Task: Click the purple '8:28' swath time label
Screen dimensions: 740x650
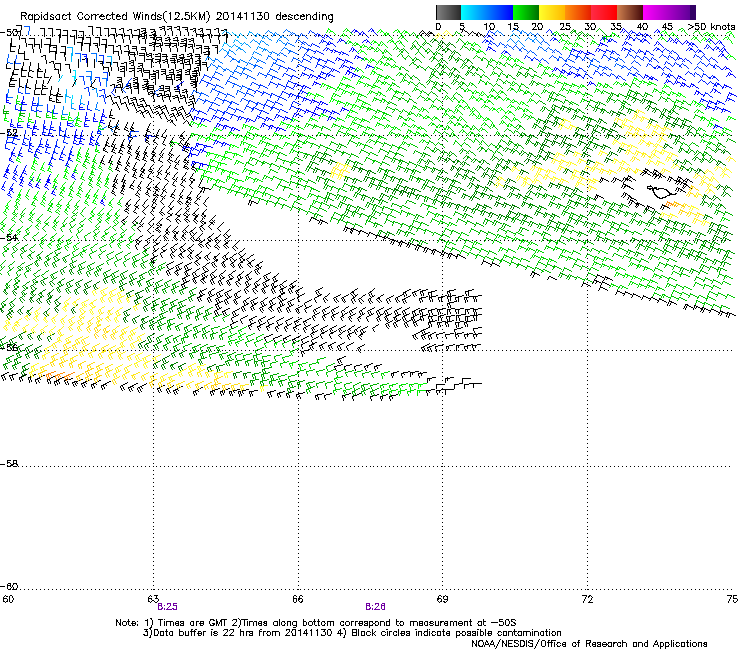Action: [x=375, y=607]
